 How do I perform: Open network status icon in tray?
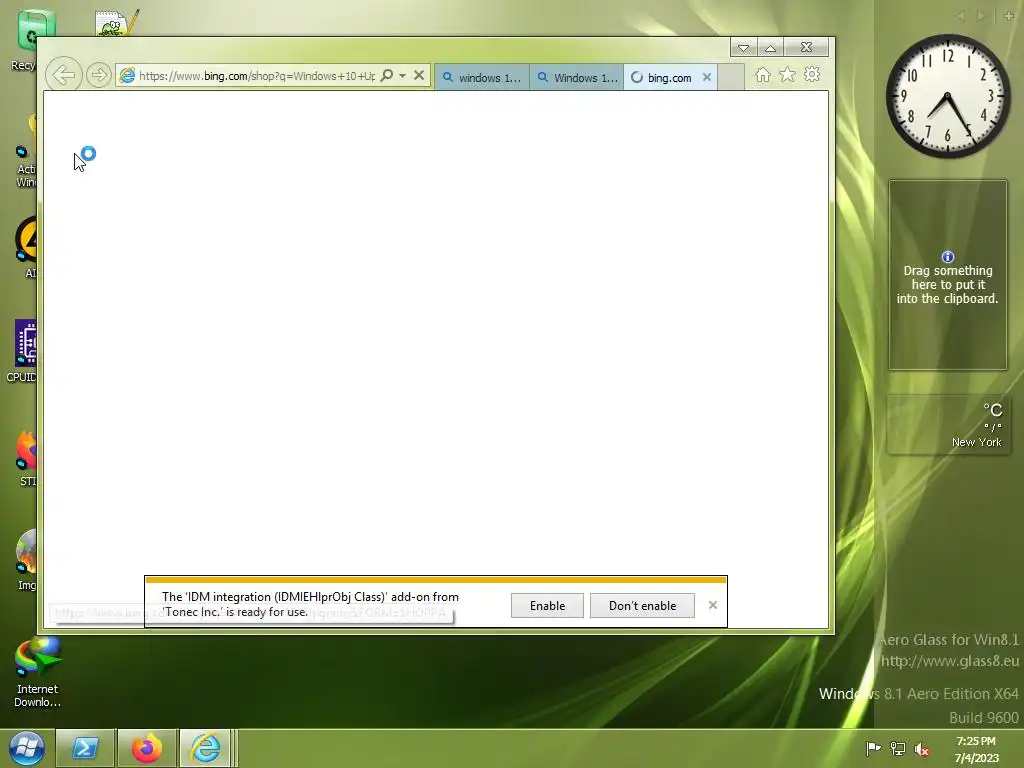898,748
